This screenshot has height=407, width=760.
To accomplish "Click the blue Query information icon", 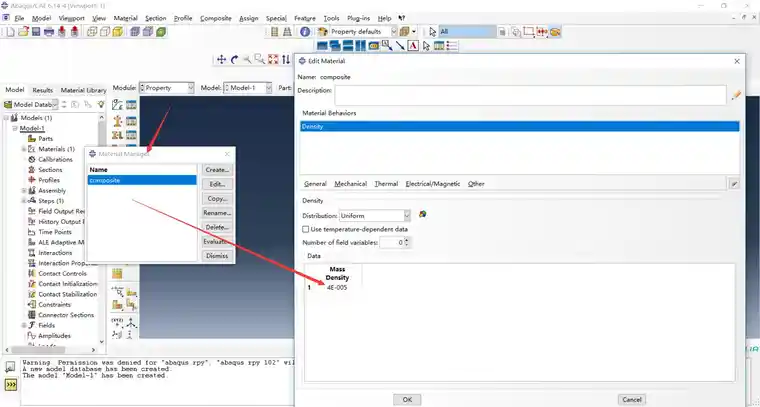I will 305,32.
